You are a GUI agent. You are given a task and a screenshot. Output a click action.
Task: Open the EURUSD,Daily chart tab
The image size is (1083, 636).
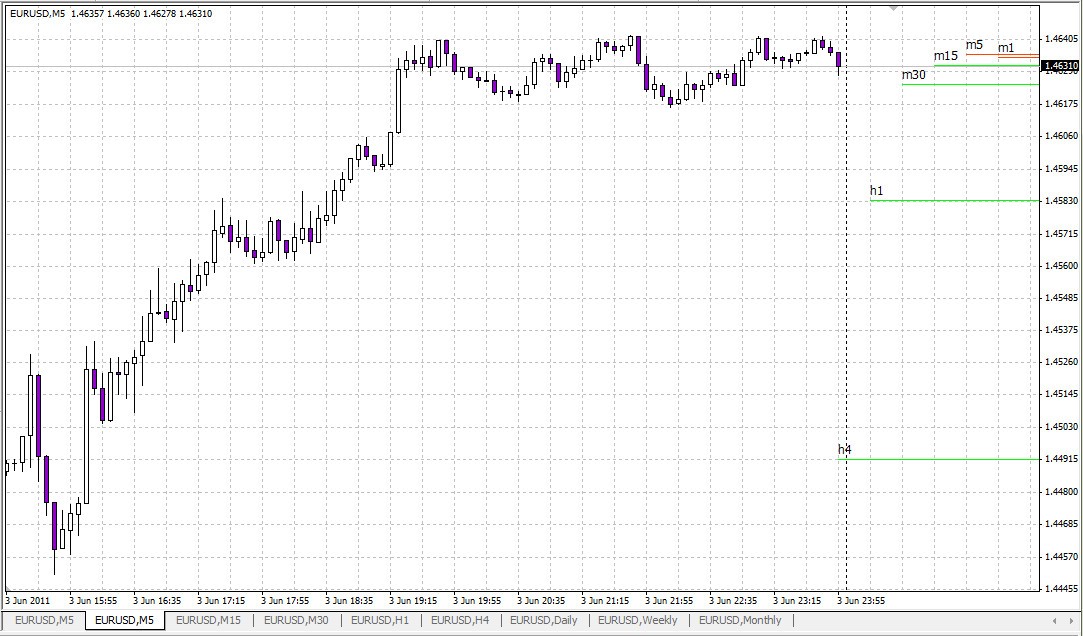(x=545, y=620)
